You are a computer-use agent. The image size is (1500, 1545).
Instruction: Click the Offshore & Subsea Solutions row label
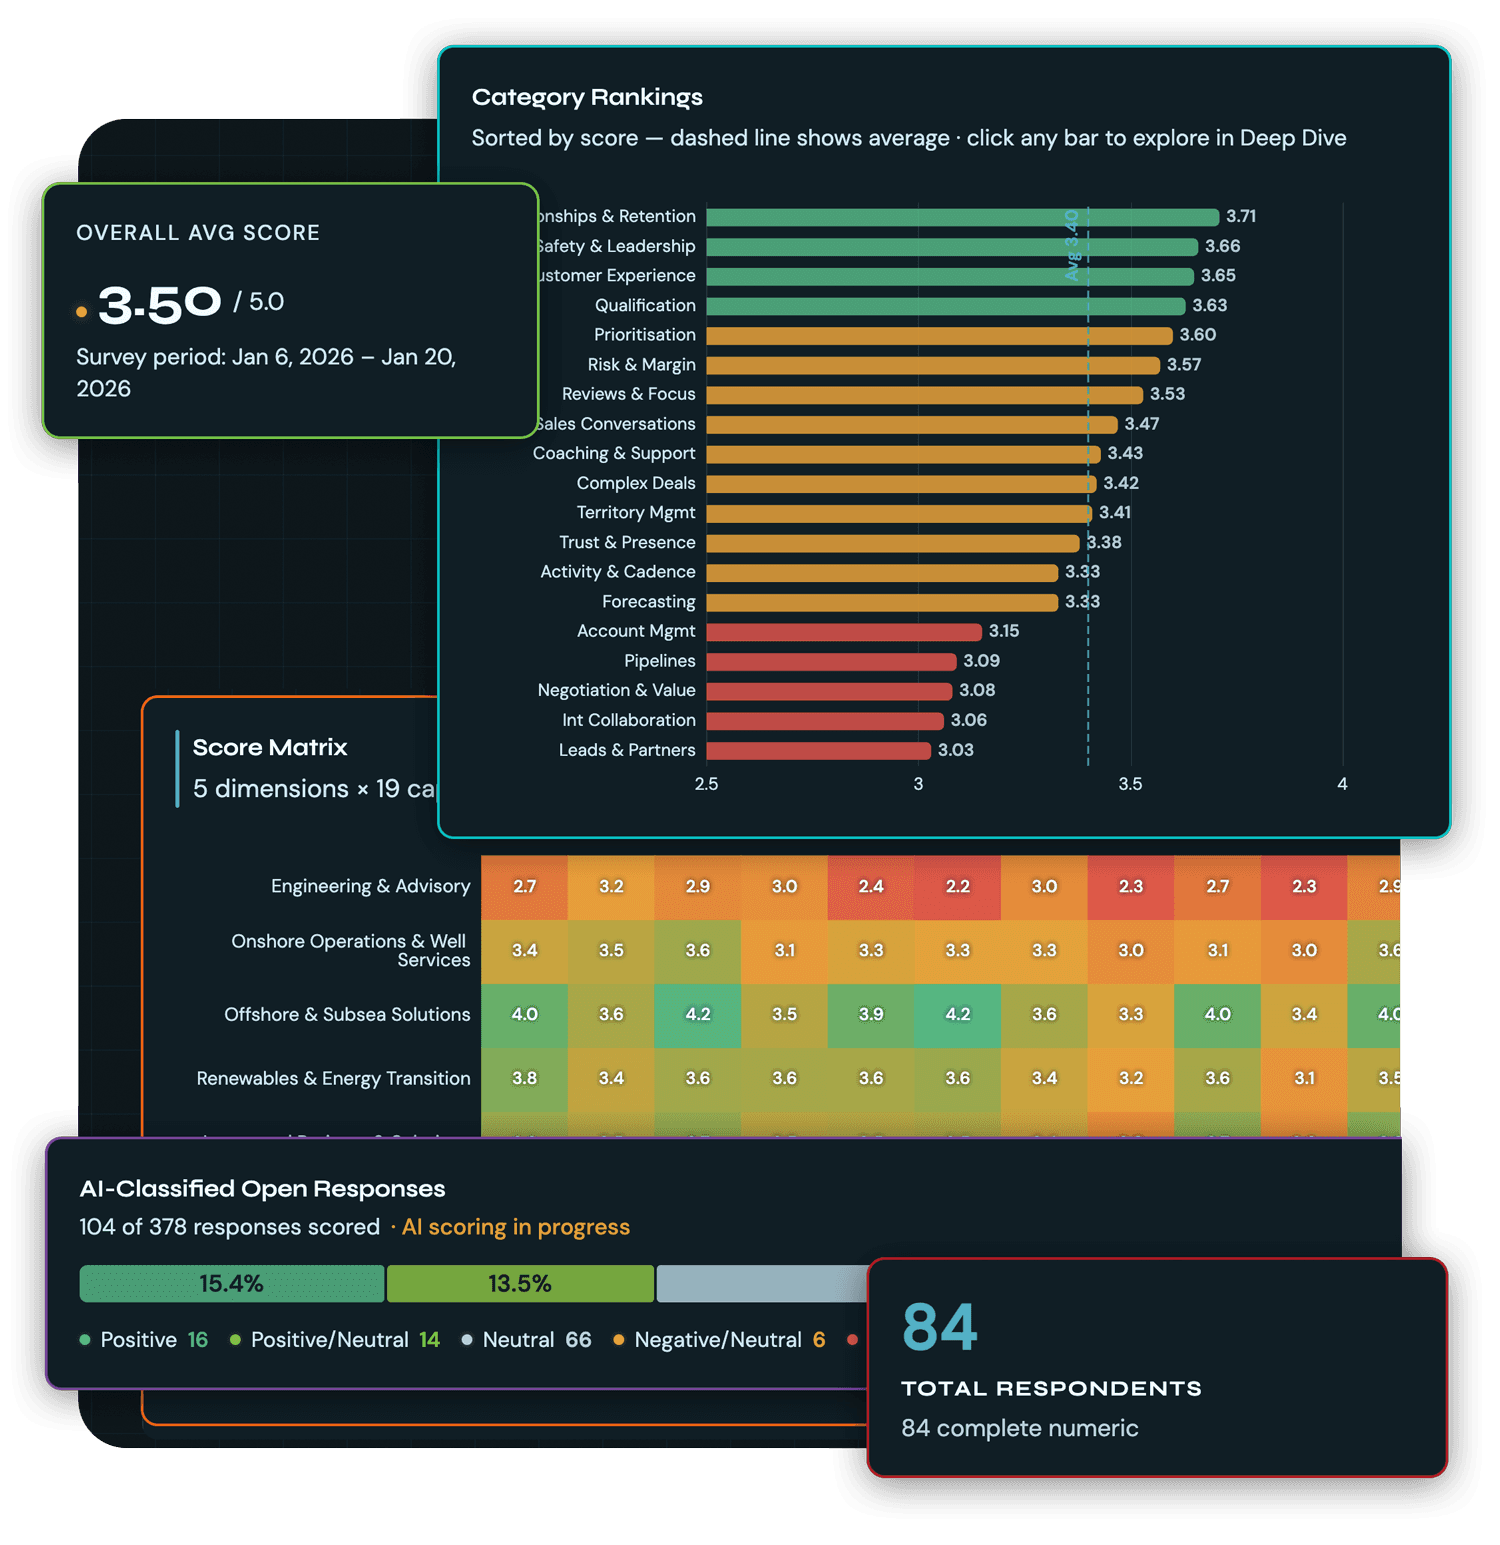point(347,1015)
